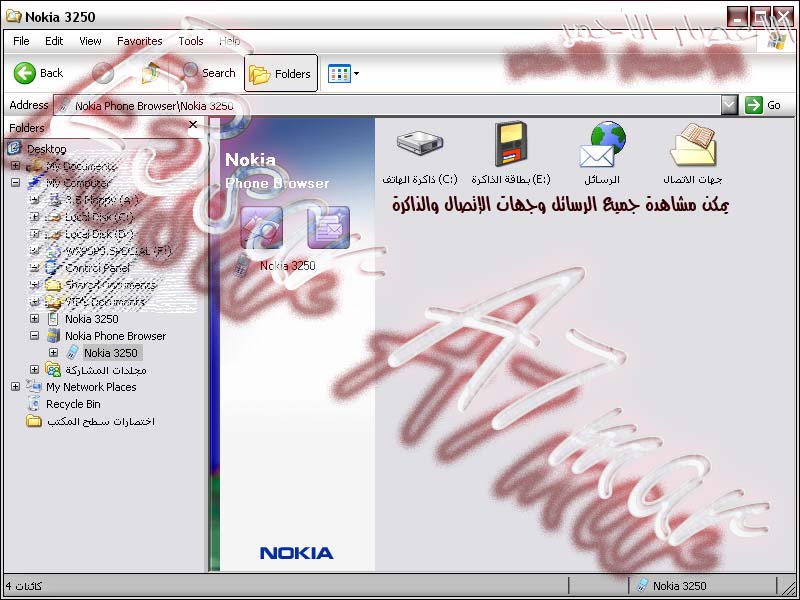Open the contacts folder icon
Viewport: 800px width, 600px height.
693,145
